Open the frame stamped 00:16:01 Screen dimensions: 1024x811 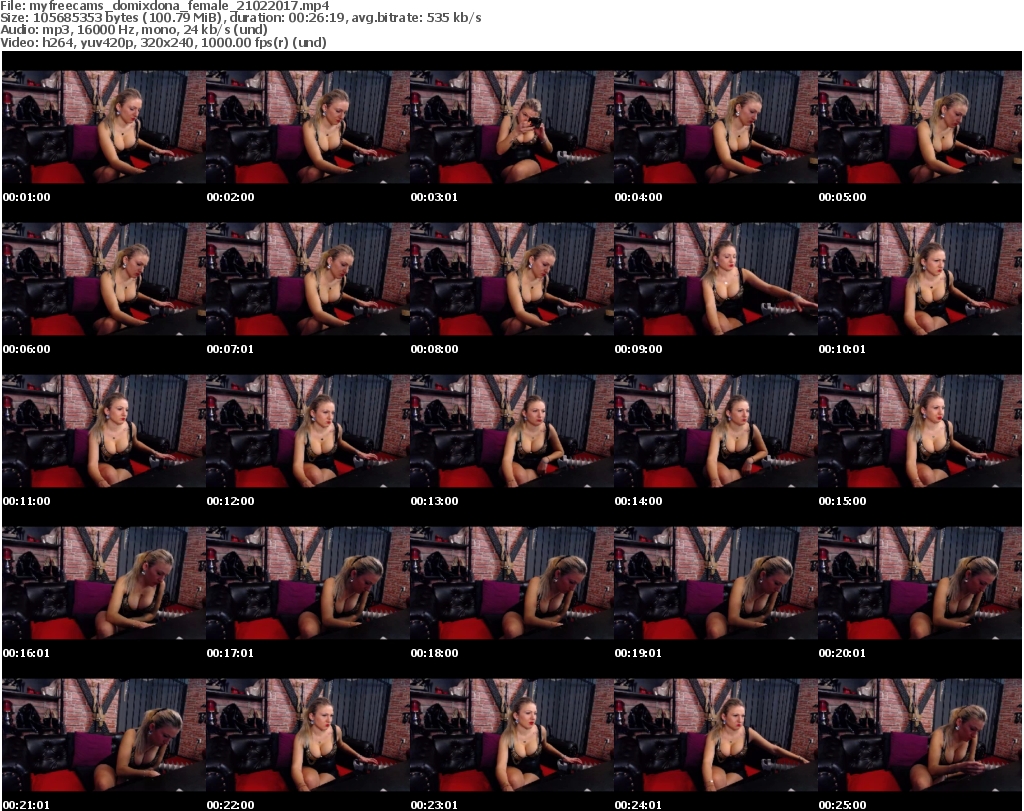[x=104, y=584]
